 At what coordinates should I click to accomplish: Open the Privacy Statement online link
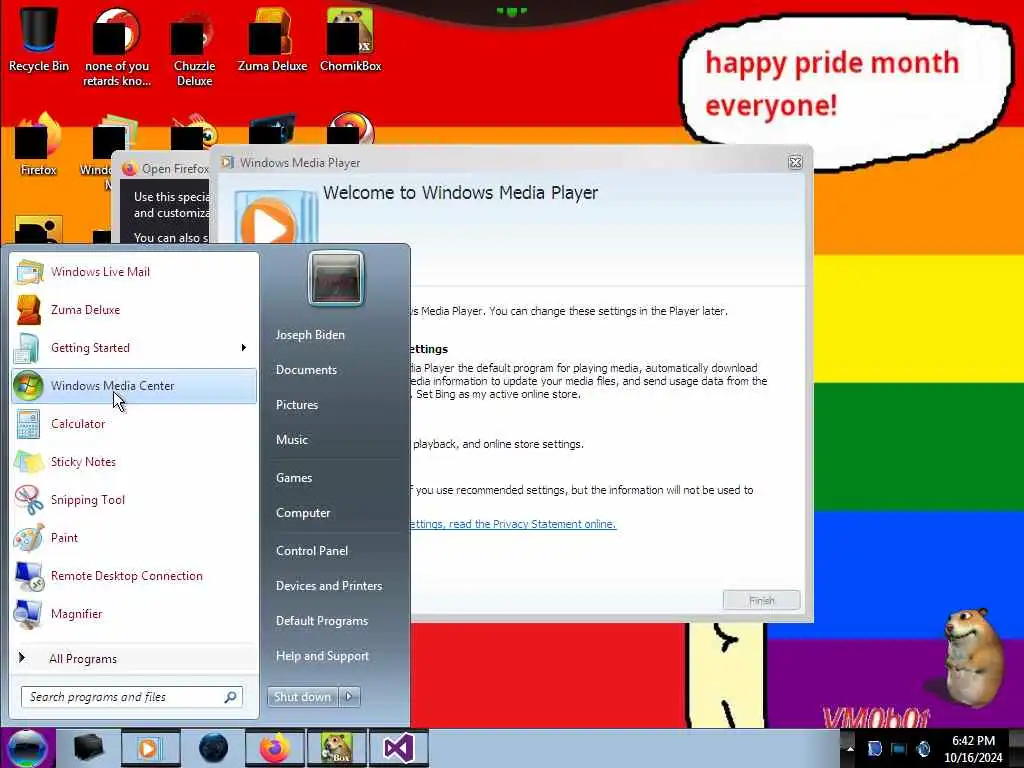pos(512,524)
